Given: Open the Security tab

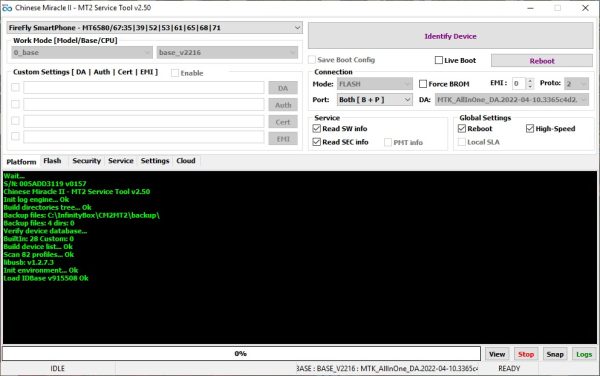Looking at the screenshot, I should coord(86,161).
